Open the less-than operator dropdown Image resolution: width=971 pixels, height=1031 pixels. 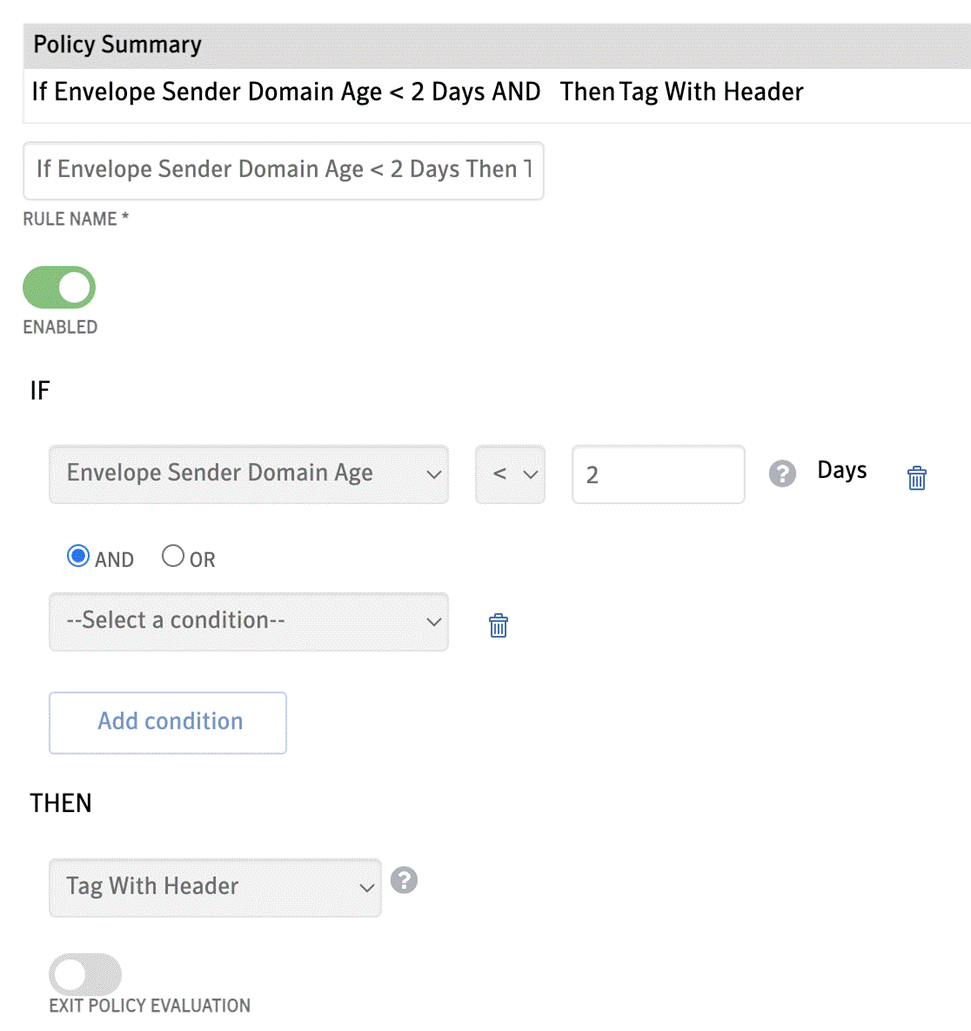[510, 474]
